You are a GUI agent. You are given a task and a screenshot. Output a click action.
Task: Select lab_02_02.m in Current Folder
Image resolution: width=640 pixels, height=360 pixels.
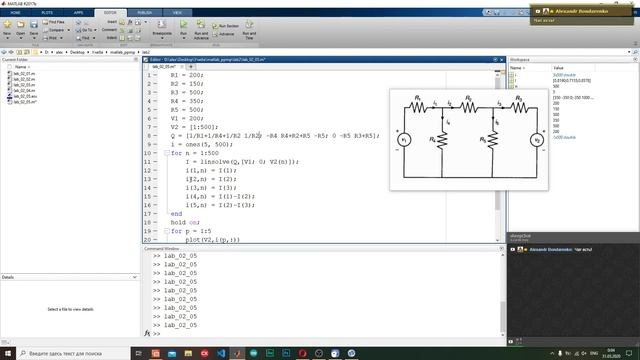24,79
